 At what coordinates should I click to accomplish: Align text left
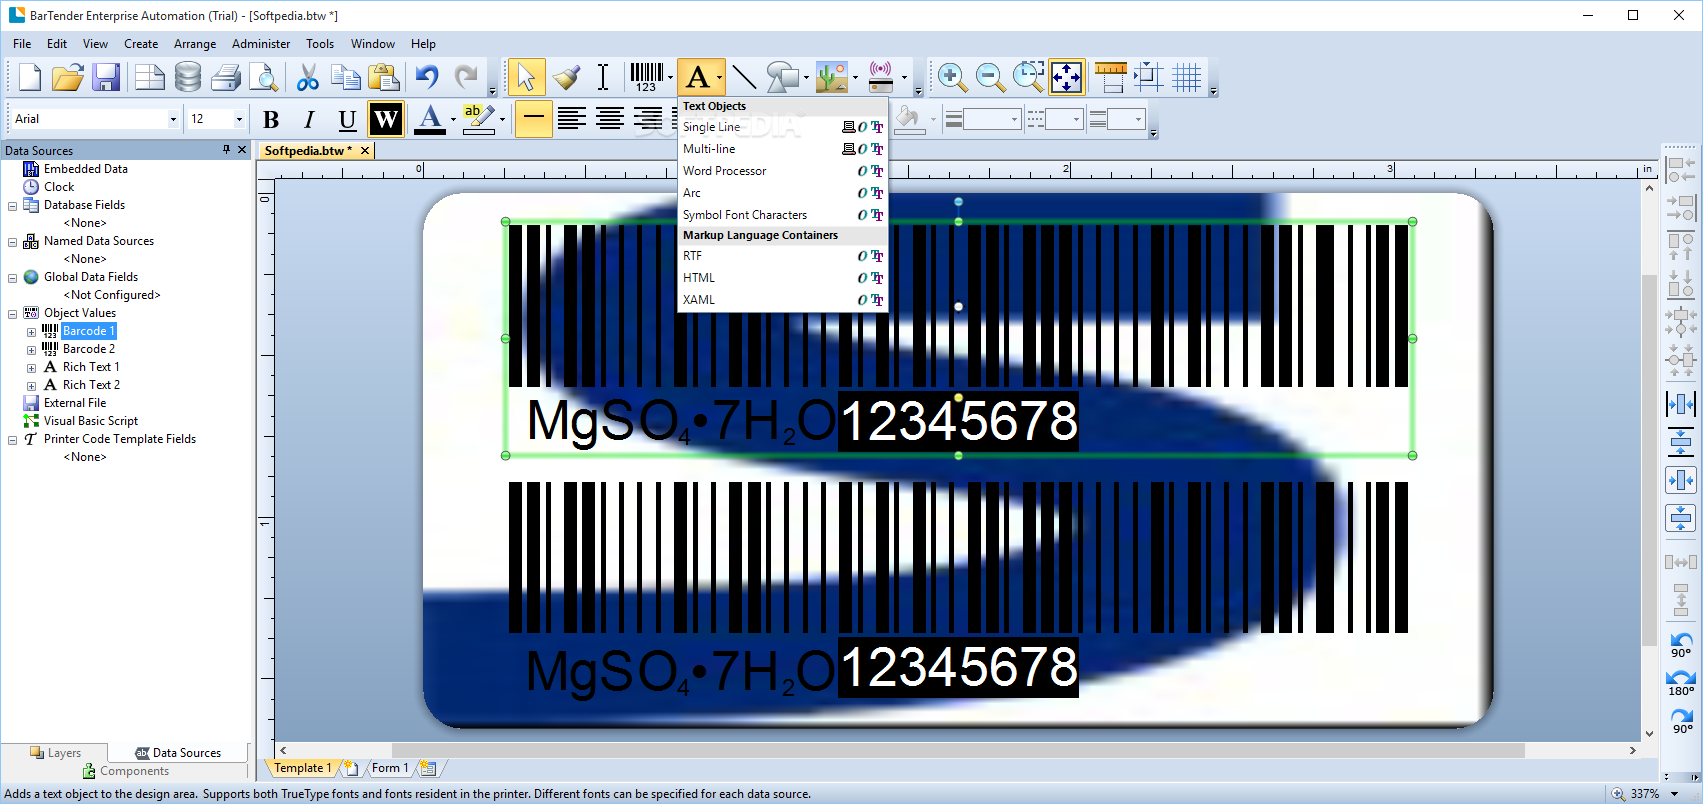[x=571, y=119]
